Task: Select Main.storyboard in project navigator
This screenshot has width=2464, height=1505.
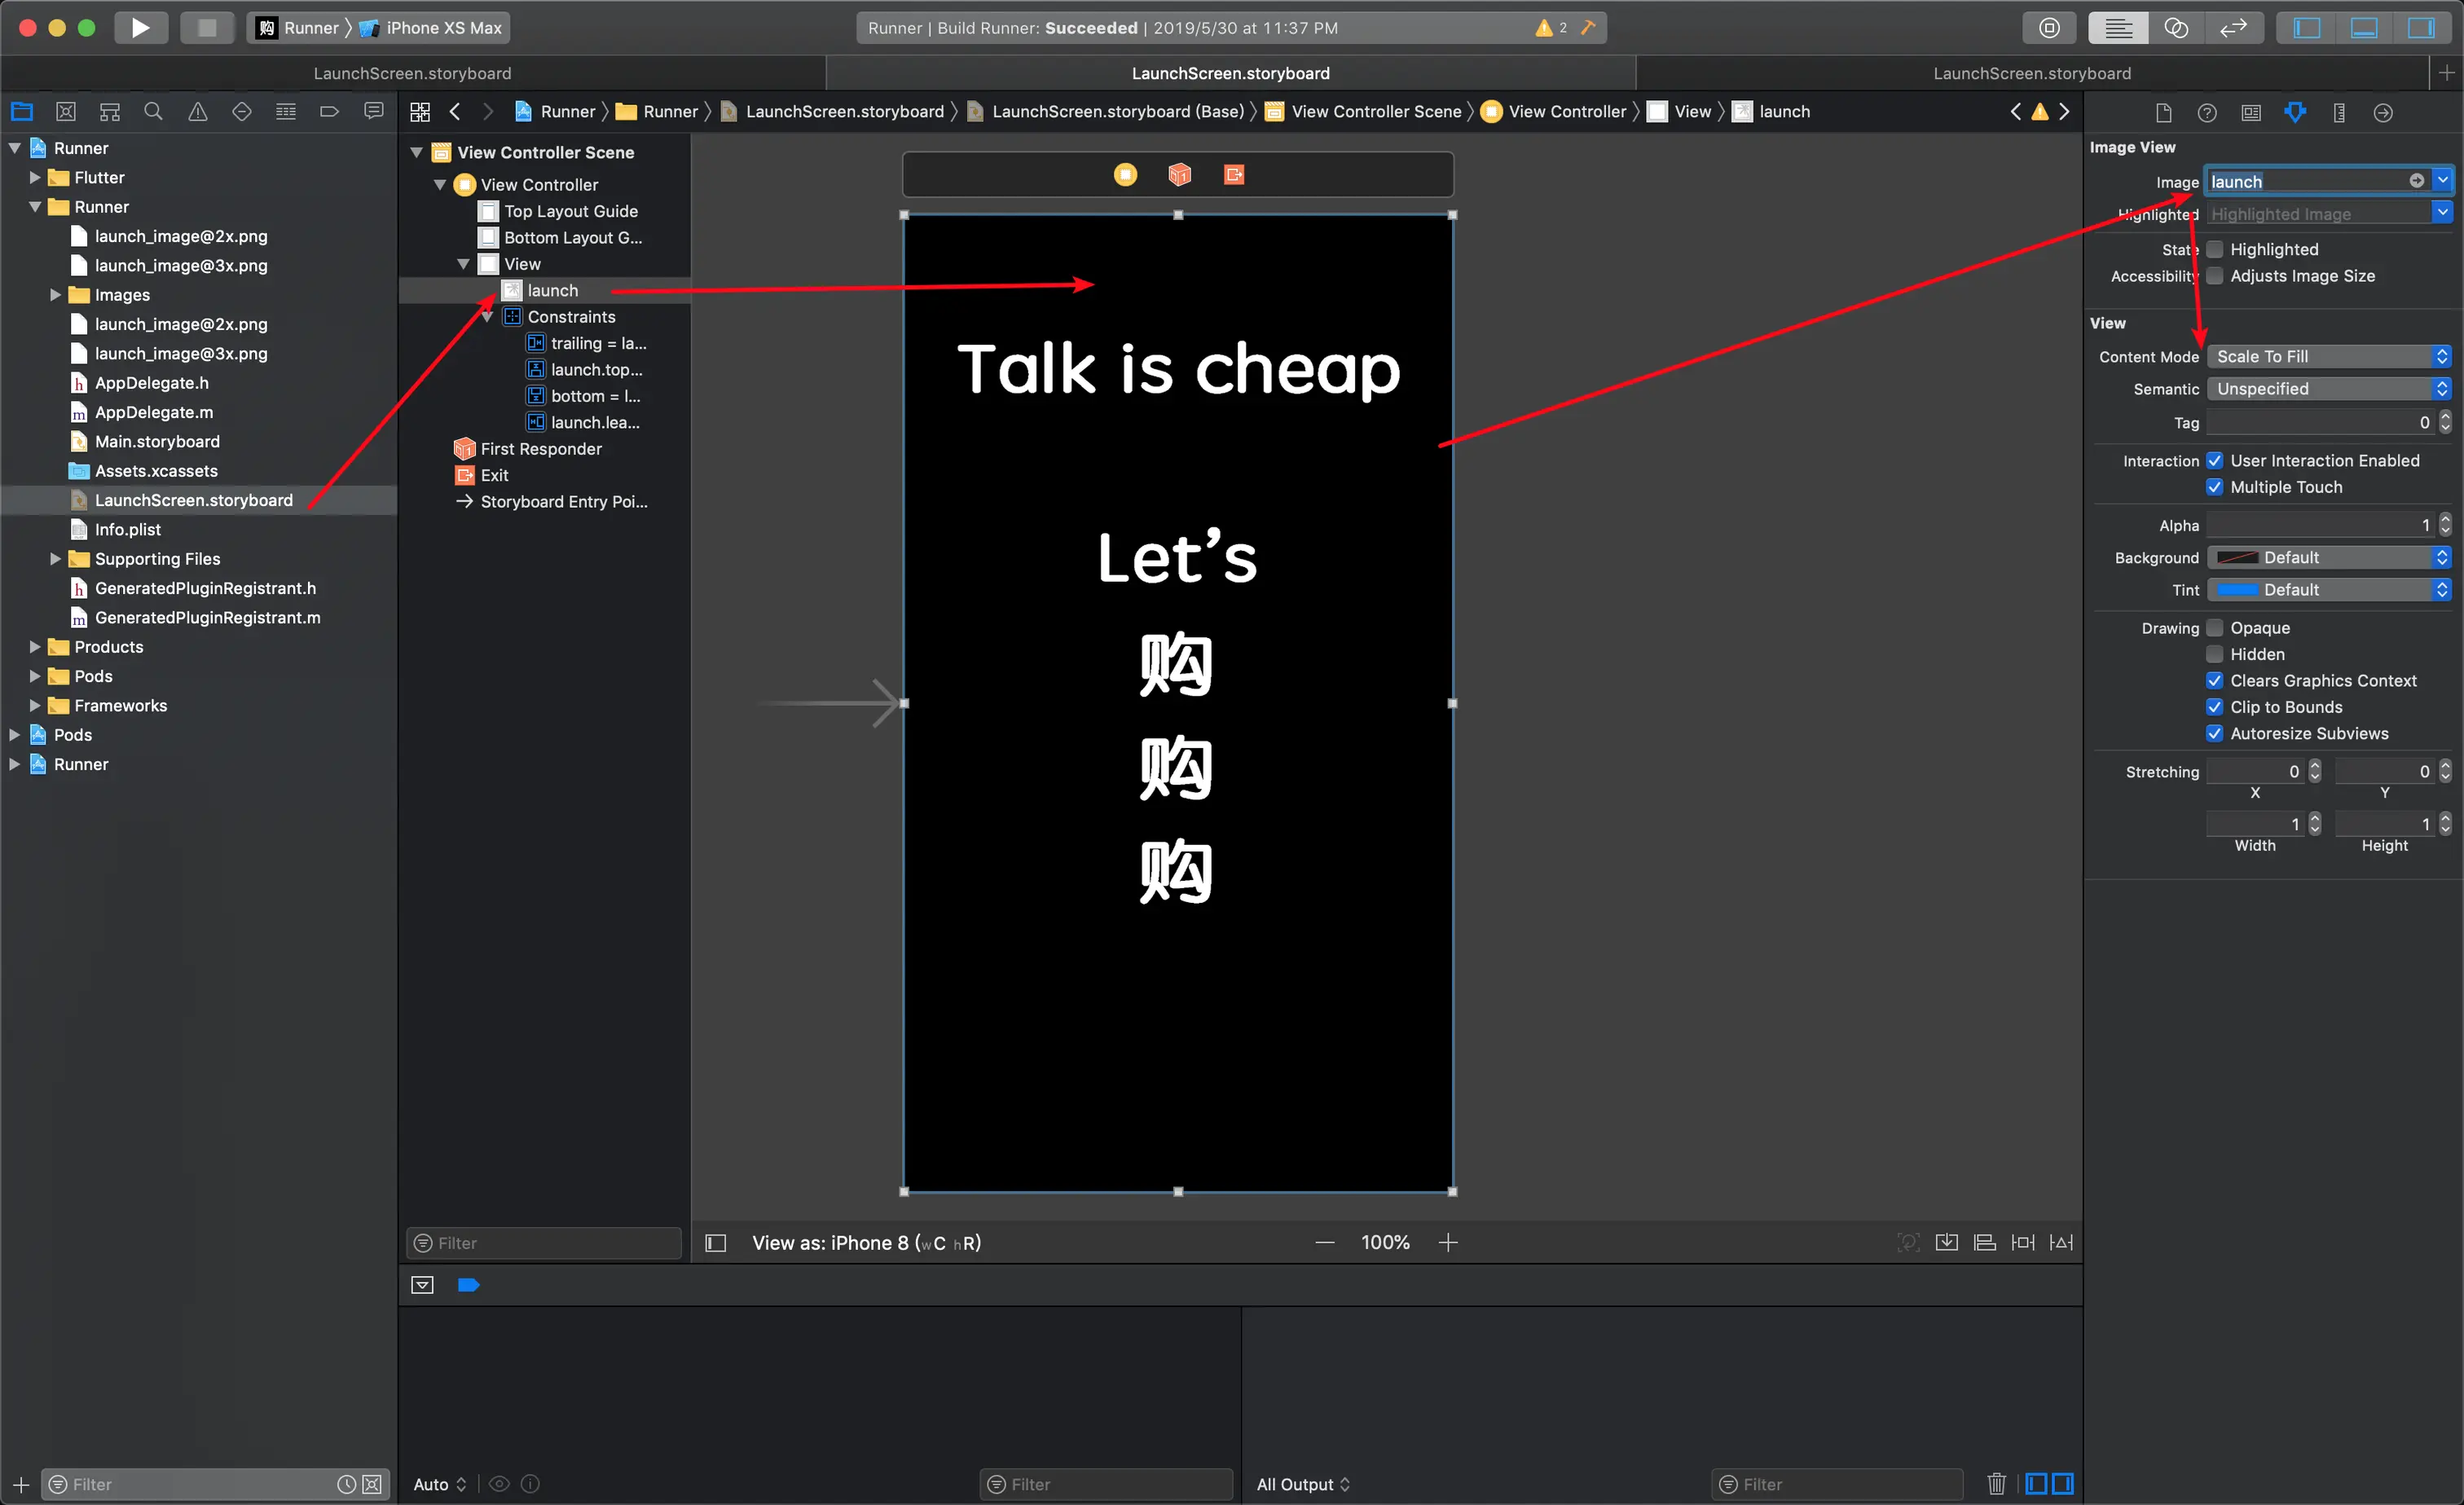Action: pos(157,441)
